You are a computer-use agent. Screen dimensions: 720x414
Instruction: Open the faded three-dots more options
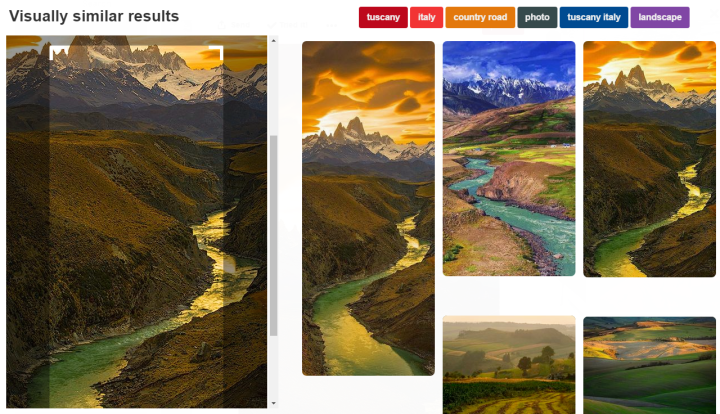tap(332, 25)
